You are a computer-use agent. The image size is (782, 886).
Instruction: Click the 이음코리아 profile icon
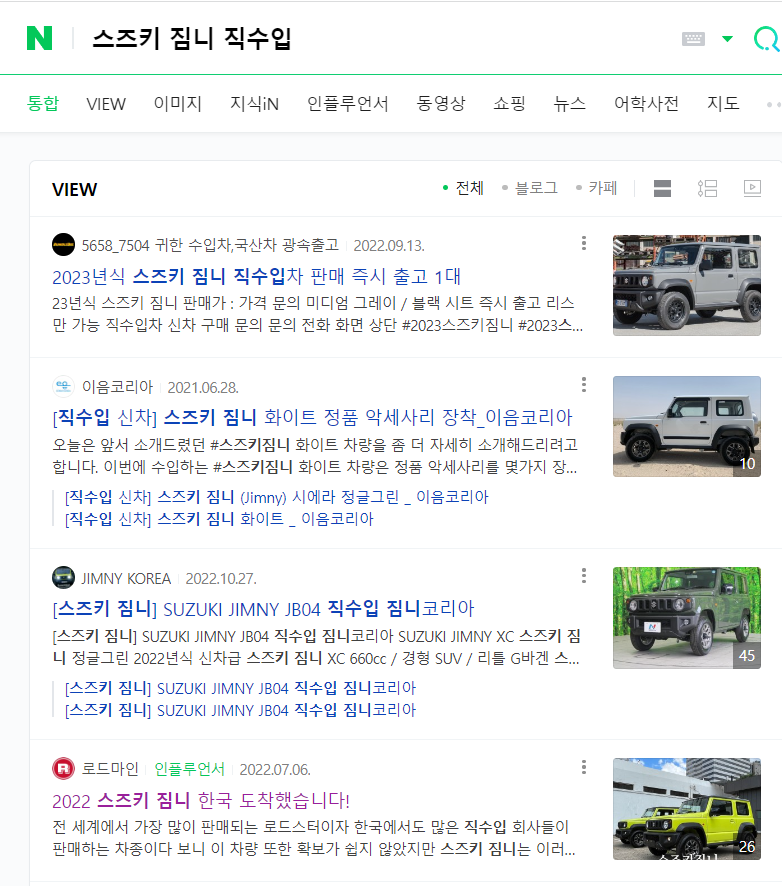pyautogui.click(x=63, y=386)
